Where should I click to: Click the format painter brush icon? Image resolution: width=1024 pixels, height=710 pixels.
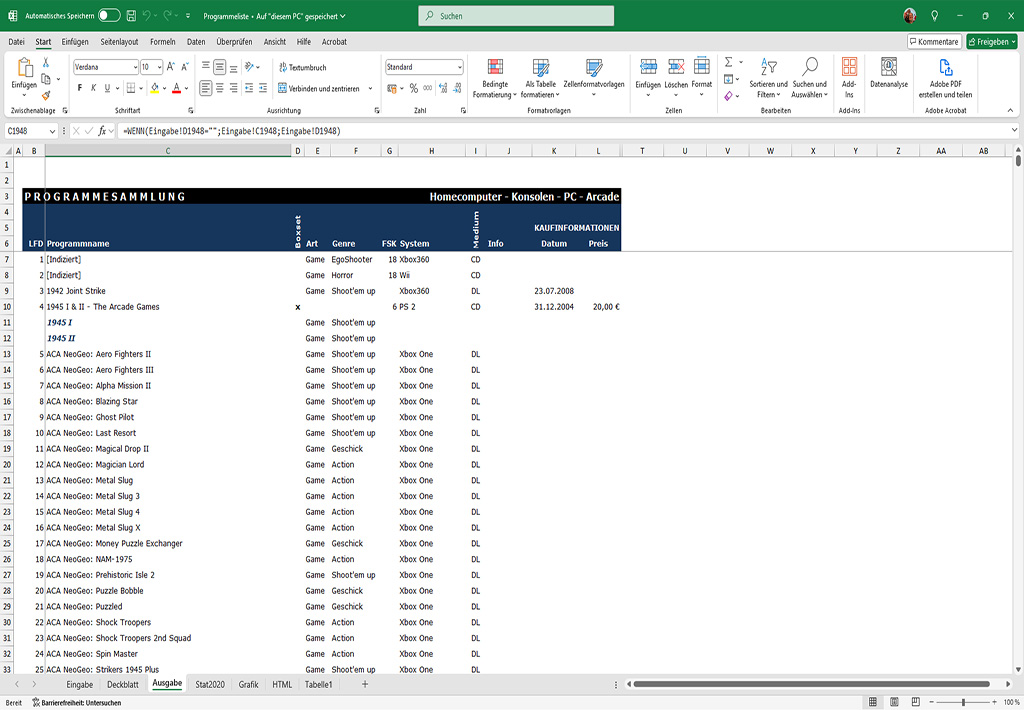(46, 96)
